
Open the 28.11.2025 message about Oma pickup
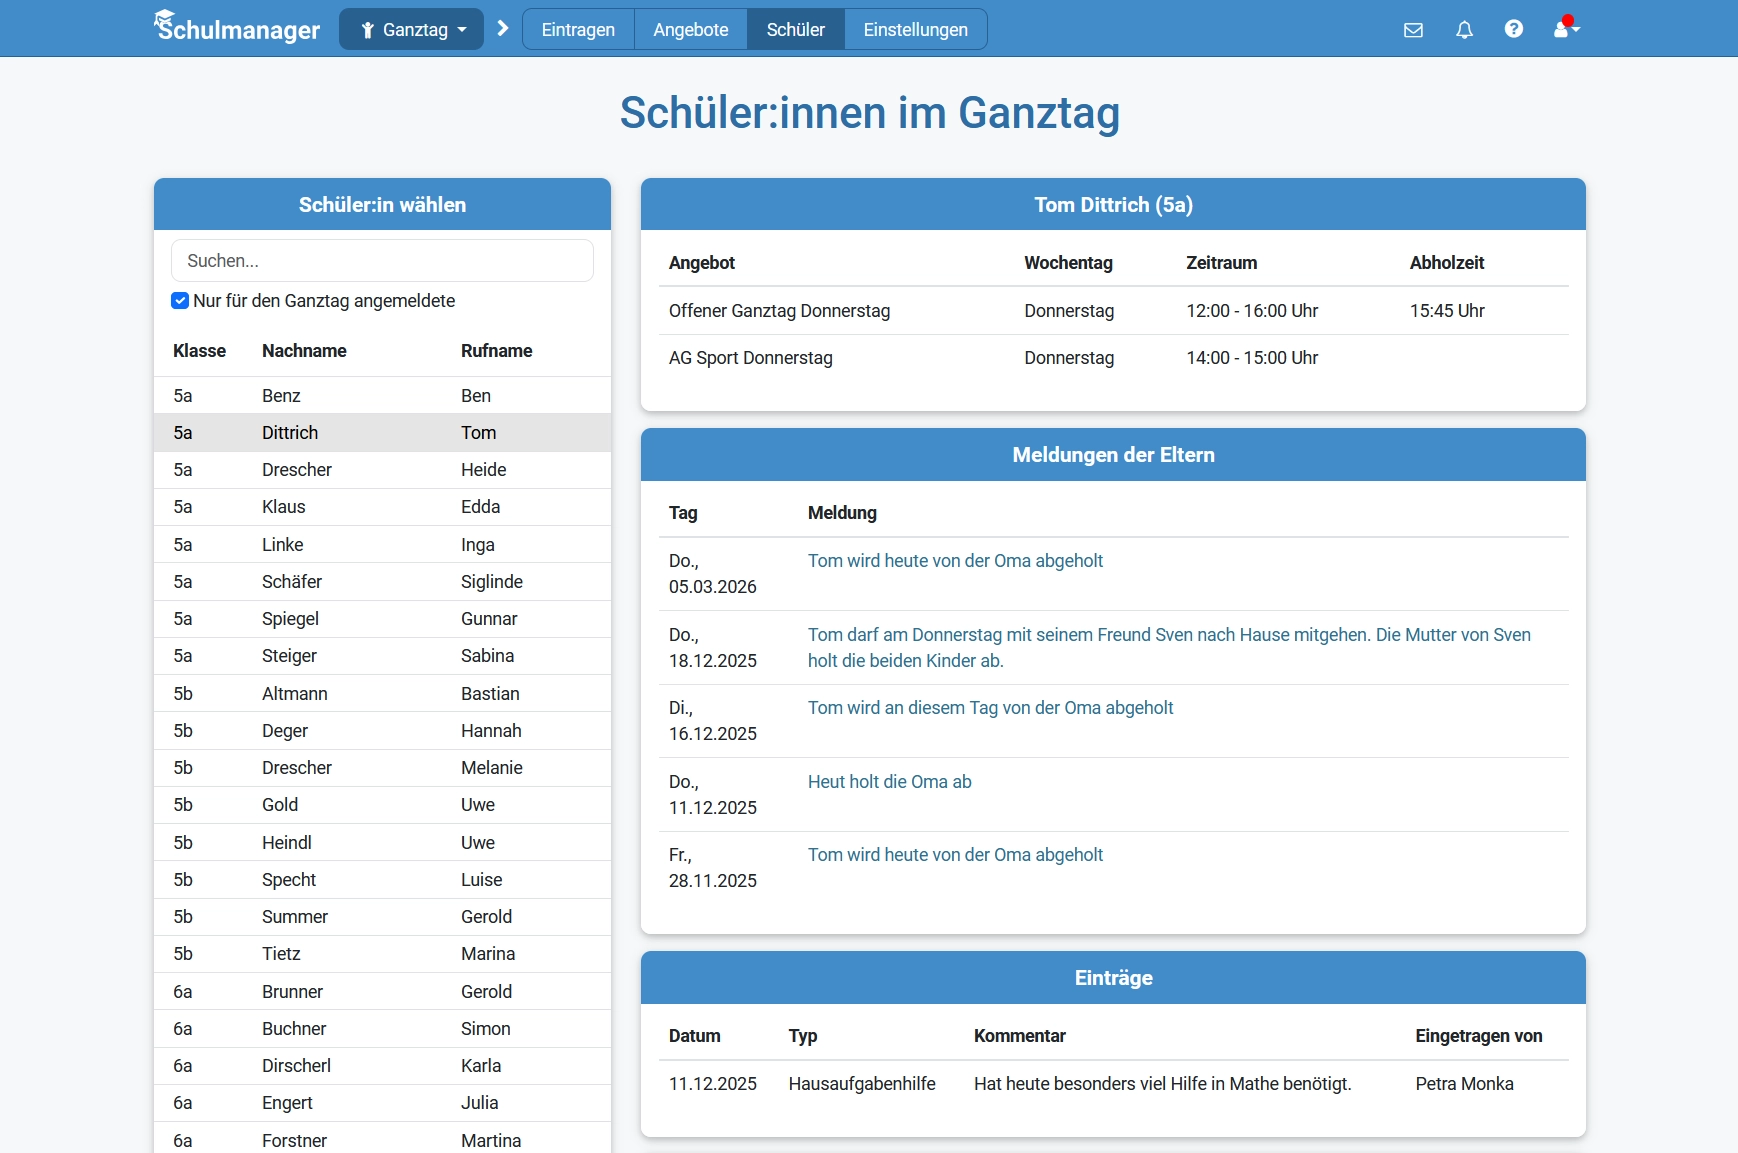click(955, 855)
